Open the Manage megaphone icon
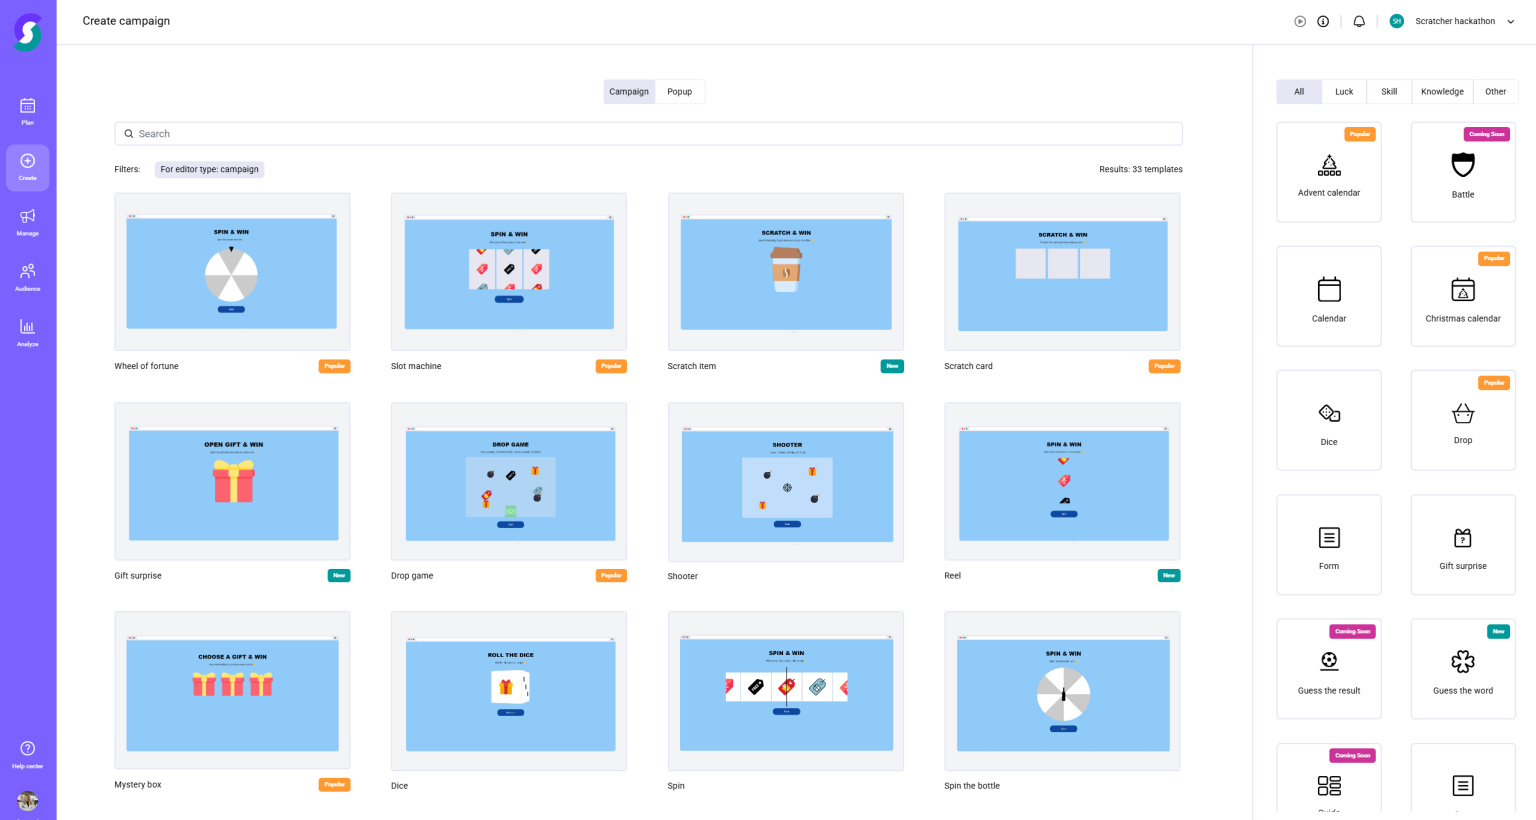 (27, 222)
